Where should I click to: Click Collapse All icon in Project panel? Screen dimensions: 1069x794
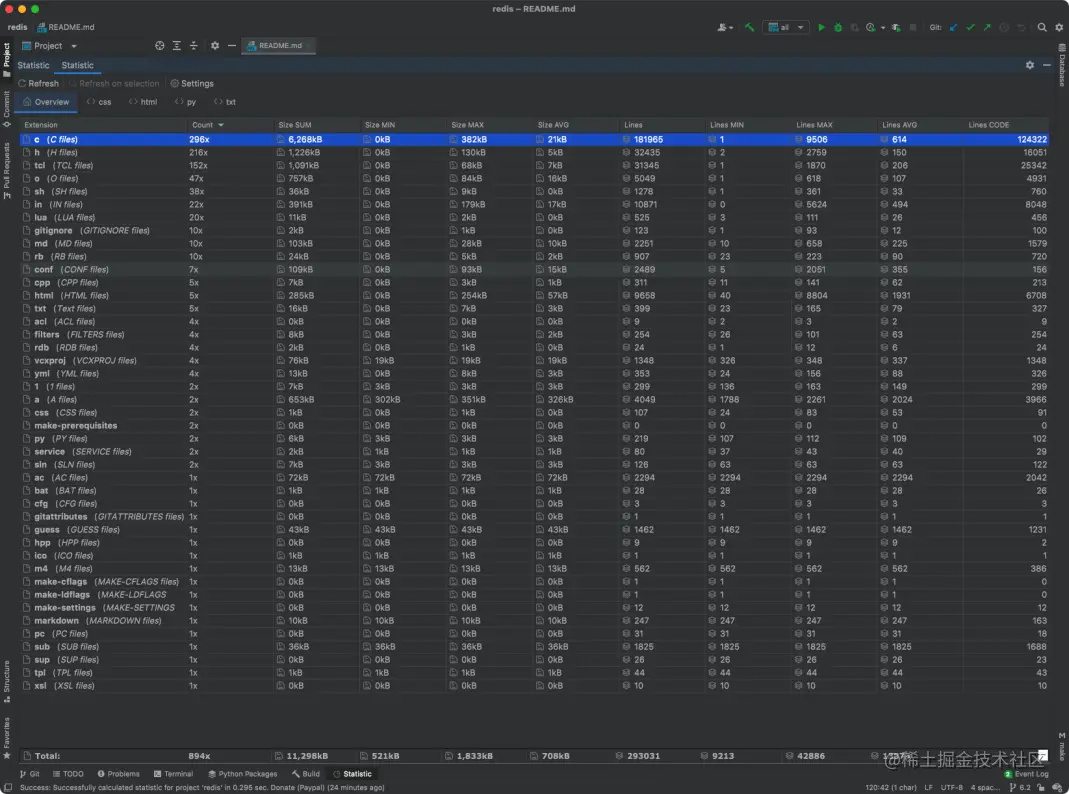coord(194,46)
